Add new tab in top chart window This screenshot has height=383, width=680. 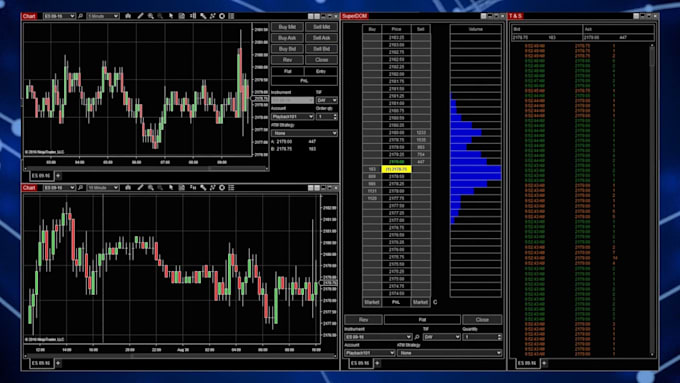tap(58, 176)
